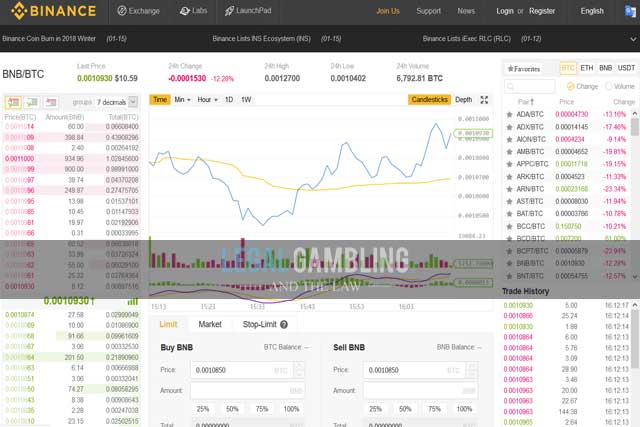Viewport: 640px width, 427px height.
Task: Show Favorites pairs list
Action: [524, 69]
